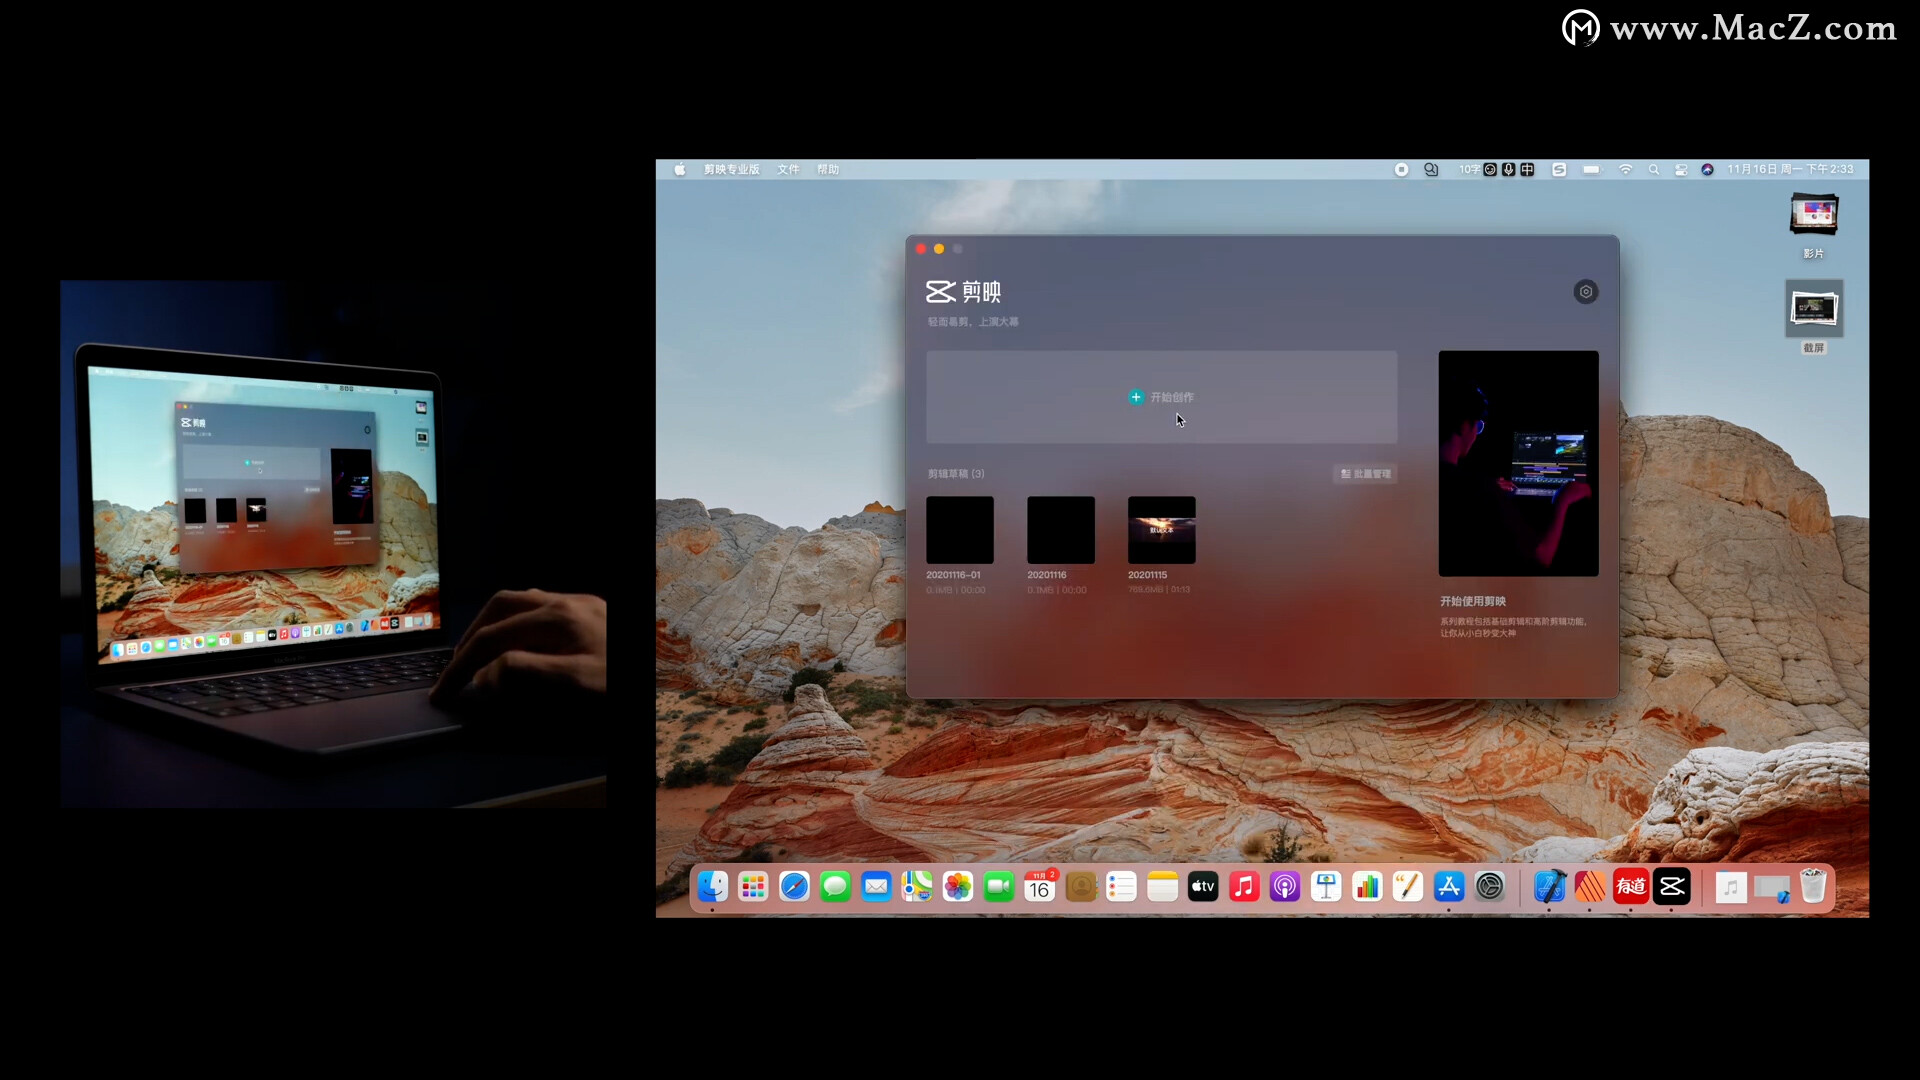Image resolution: width=1920 pixels, height=1080 pixels.
Task: Open Control Center in menu bar
Action: [1681, 170]
